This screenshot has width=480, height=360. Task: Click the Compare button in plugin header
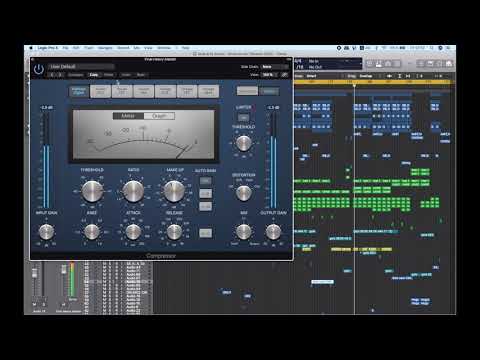point(76,75)
